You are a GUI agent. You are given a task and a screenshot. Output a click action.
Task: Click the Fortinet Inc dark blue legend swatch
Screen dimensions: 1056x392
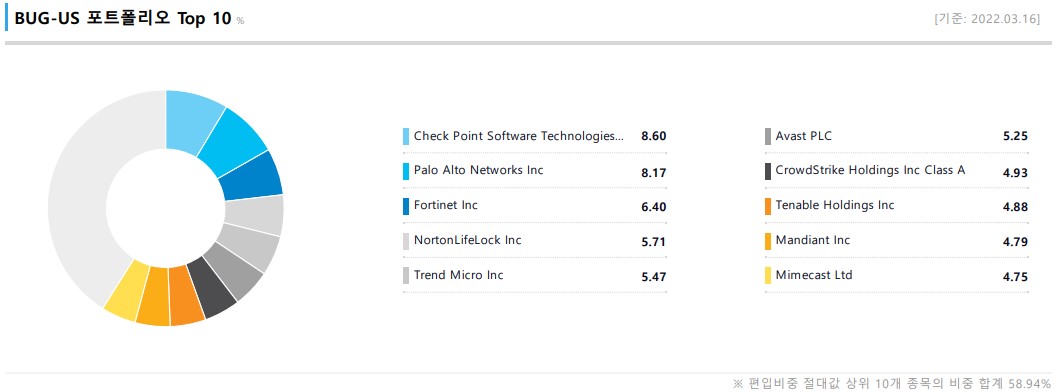coord(406,207)
